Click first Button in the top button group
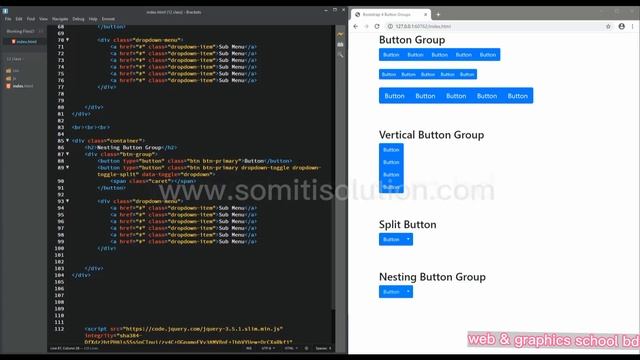The width and height of the screenshot is (640, 360). 391,55
